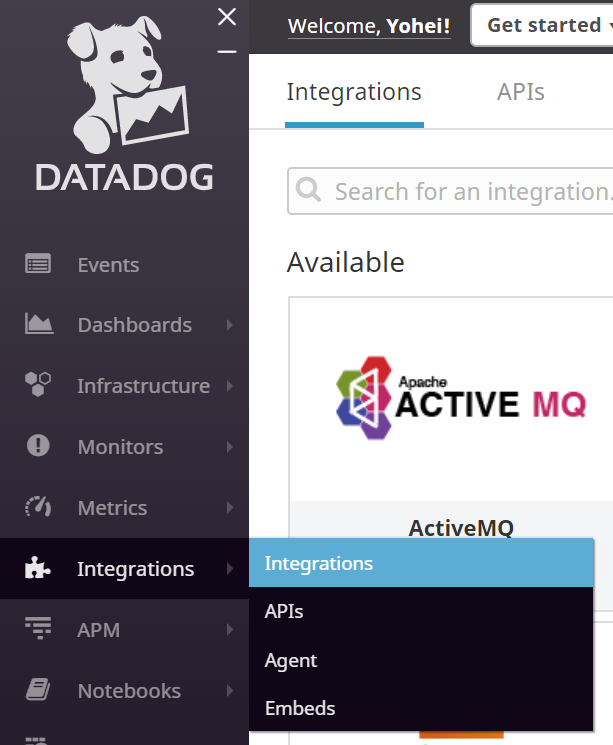Expand the Notebooks submenu arrow

(x=230, y=691)
